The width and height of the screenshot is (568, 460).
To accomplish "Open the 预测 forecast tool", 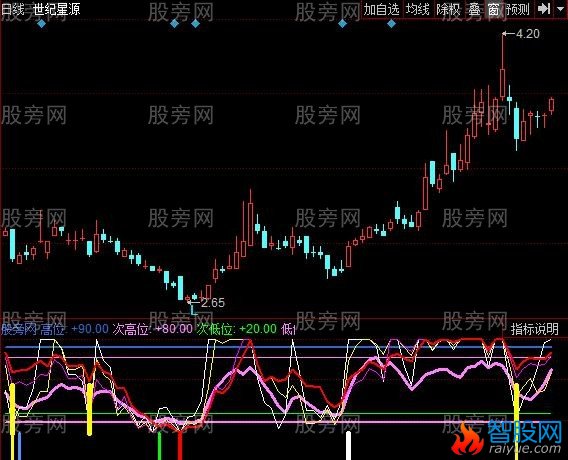I will pos(518,9).
